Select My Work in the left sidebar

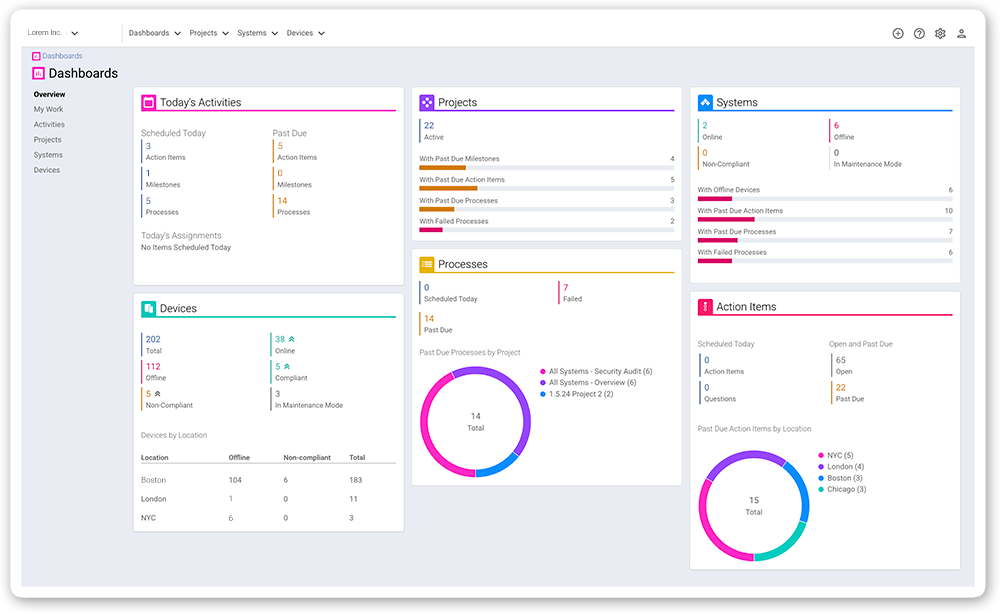[48, 110]
